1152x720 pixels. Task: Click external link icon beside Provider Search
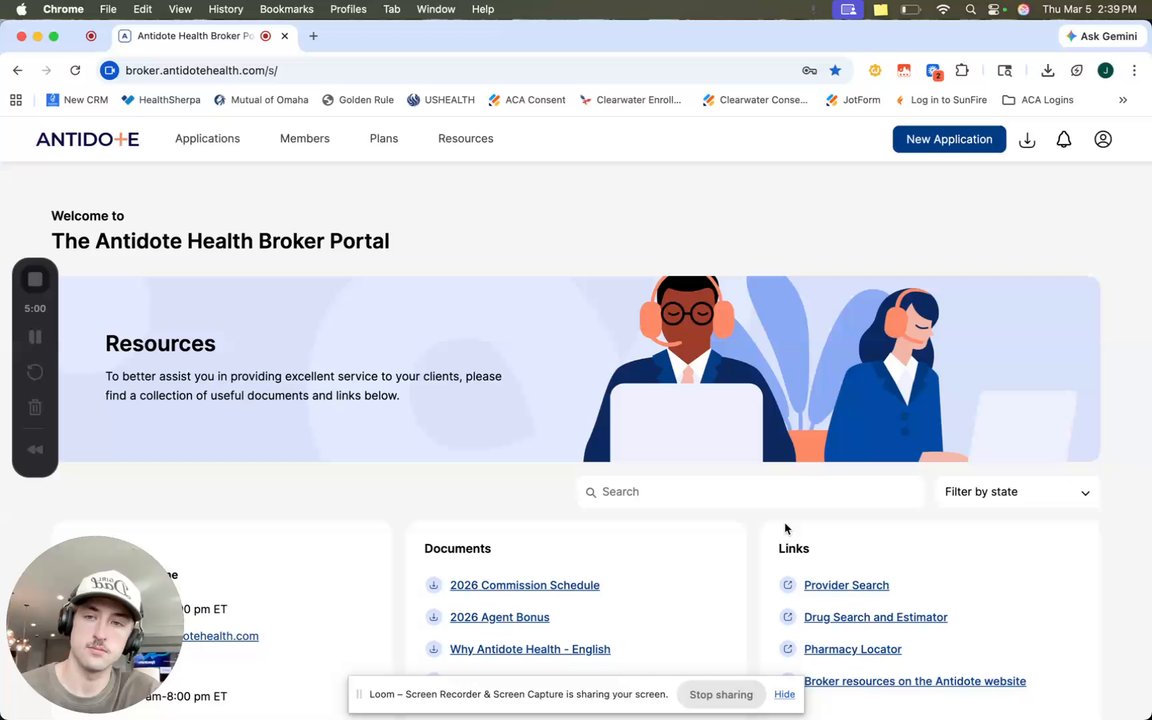tap(788, 585)
